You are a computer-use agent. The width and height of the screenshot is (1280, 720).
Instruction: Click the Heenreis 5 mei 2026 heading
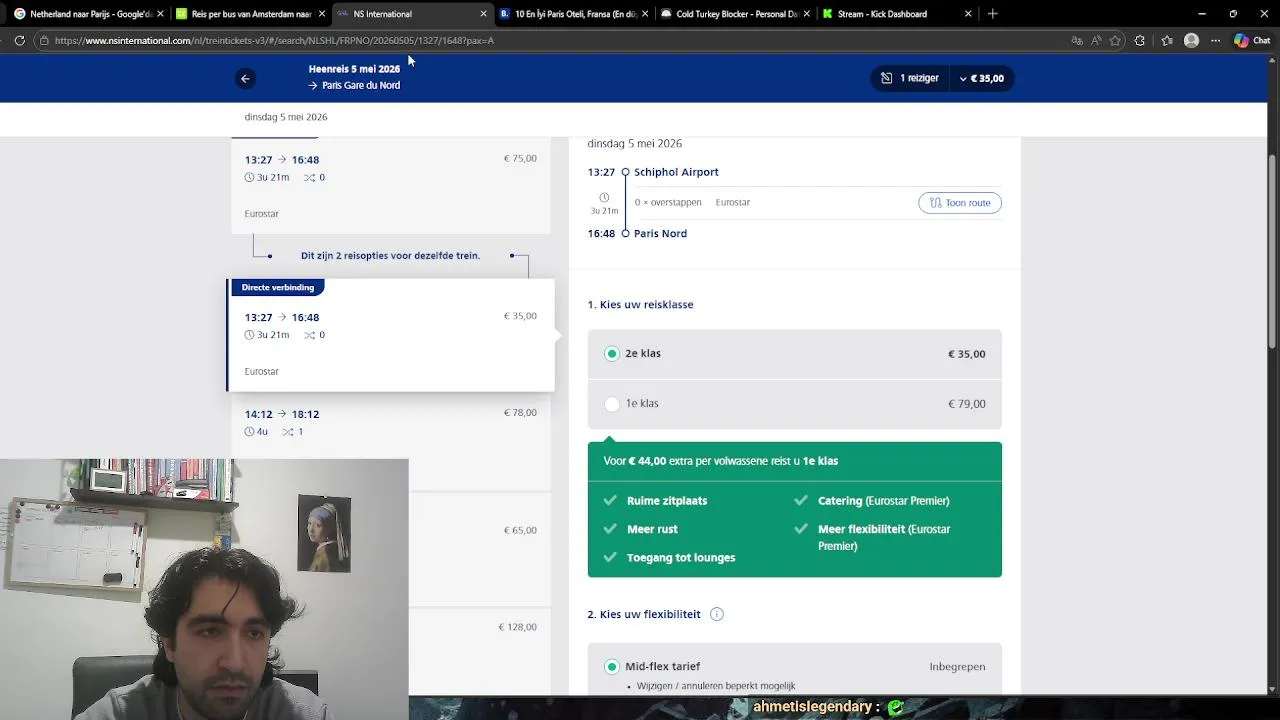[354, 69]
